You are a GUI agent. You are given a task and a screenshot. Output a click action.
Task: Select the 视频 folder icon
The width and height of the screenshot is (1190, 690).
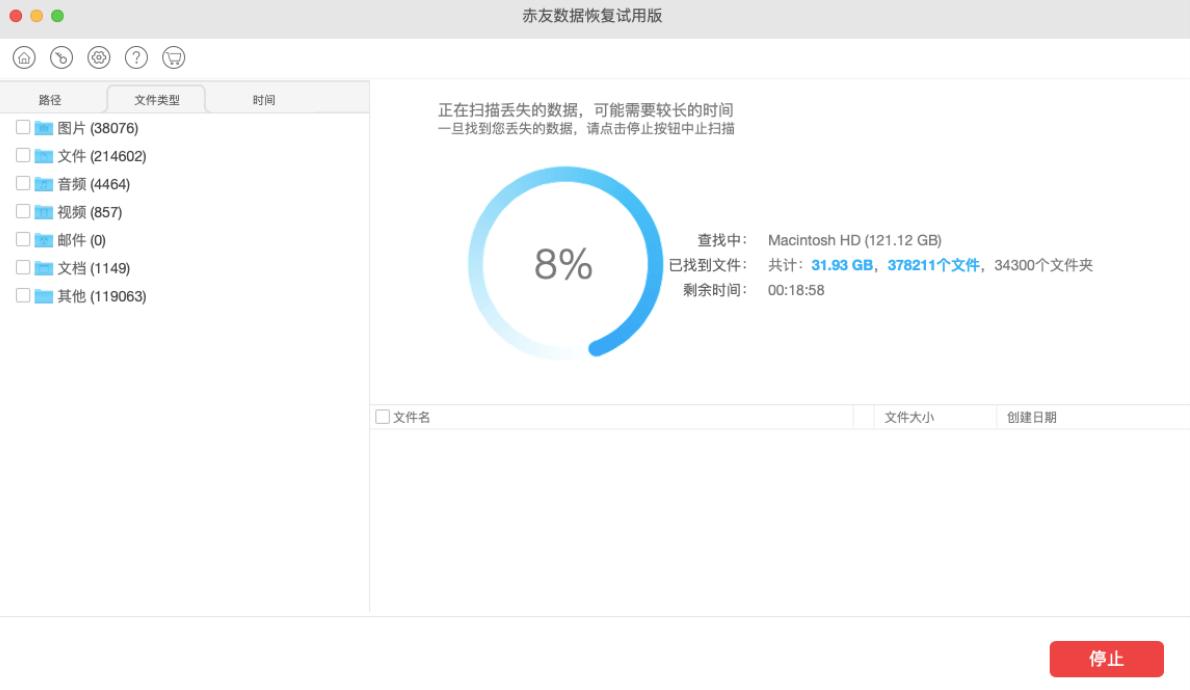pos(43,213)
